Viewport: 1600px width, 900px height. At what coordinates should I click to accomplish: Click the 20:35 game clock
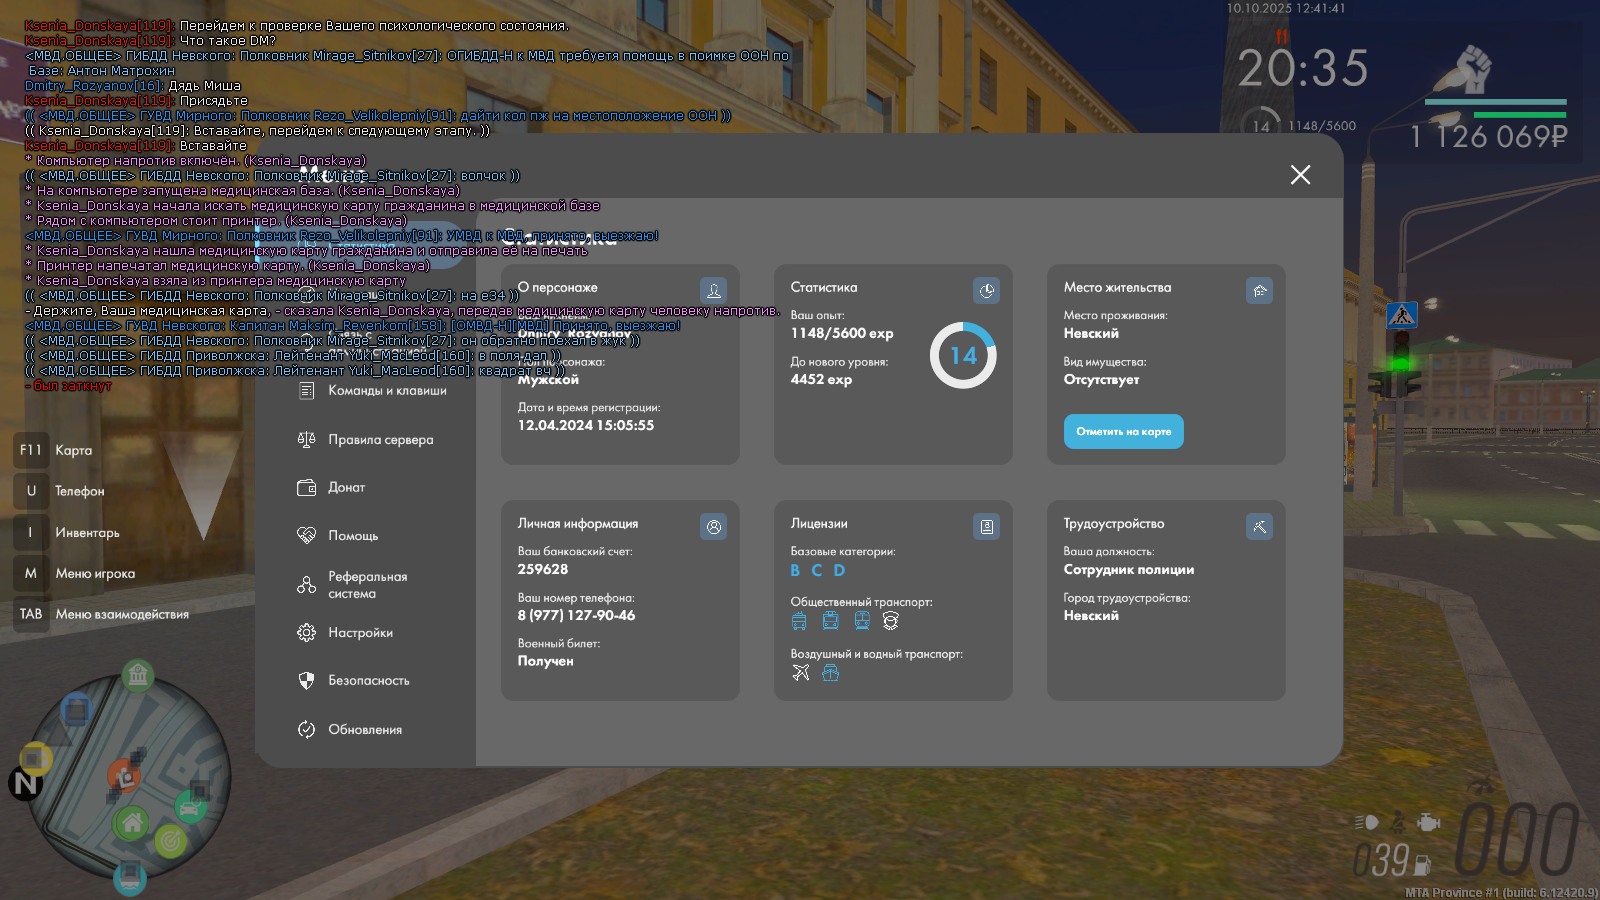coord(1303,69)
